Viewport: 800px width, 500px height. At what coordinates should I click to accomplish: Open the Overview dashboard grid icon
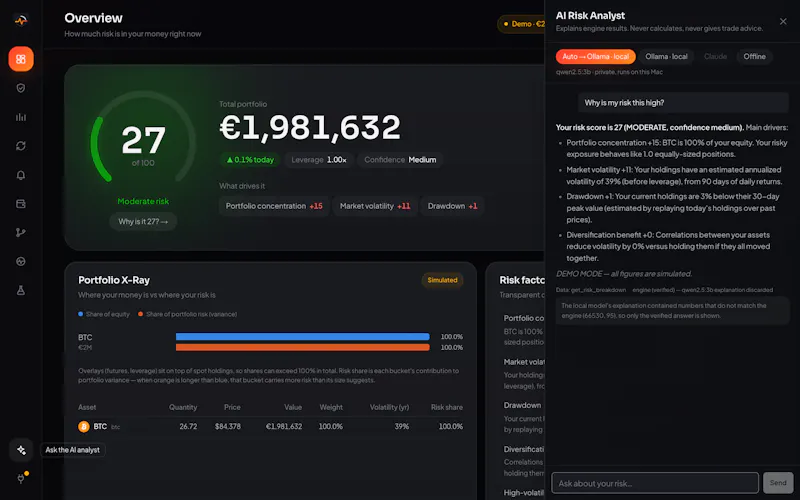(21, 59)
